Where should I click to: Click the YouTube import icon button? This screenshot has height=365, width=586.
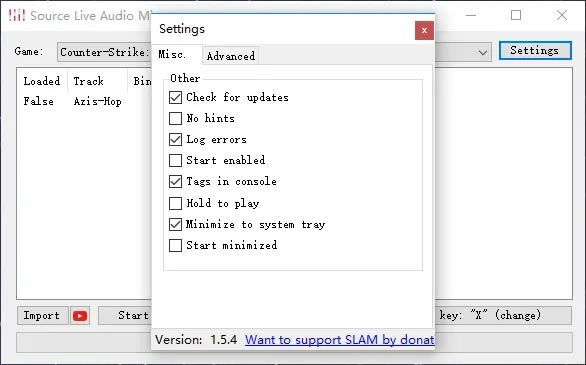(80, 316)
